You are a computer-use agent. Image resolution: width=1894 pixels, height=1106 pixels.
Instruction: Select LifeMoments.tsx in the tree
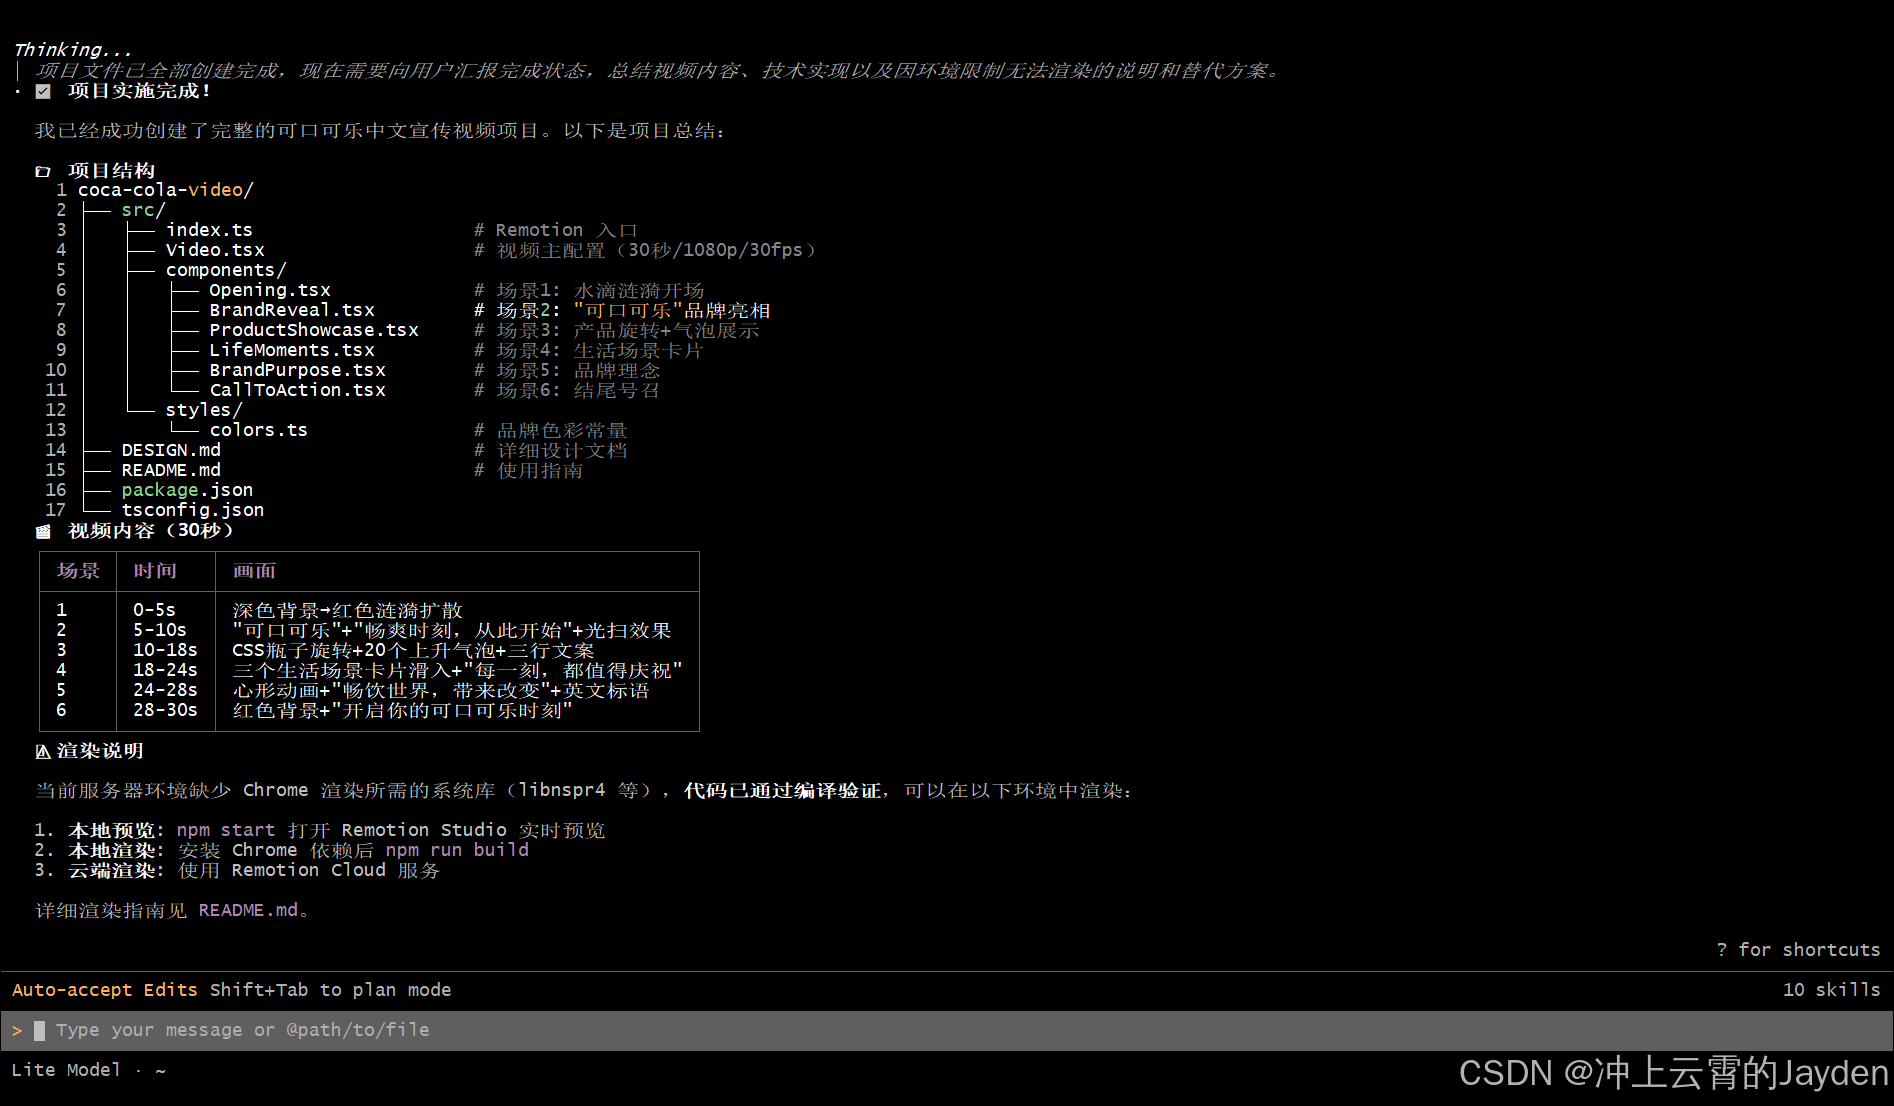click(x=292, y=350)
